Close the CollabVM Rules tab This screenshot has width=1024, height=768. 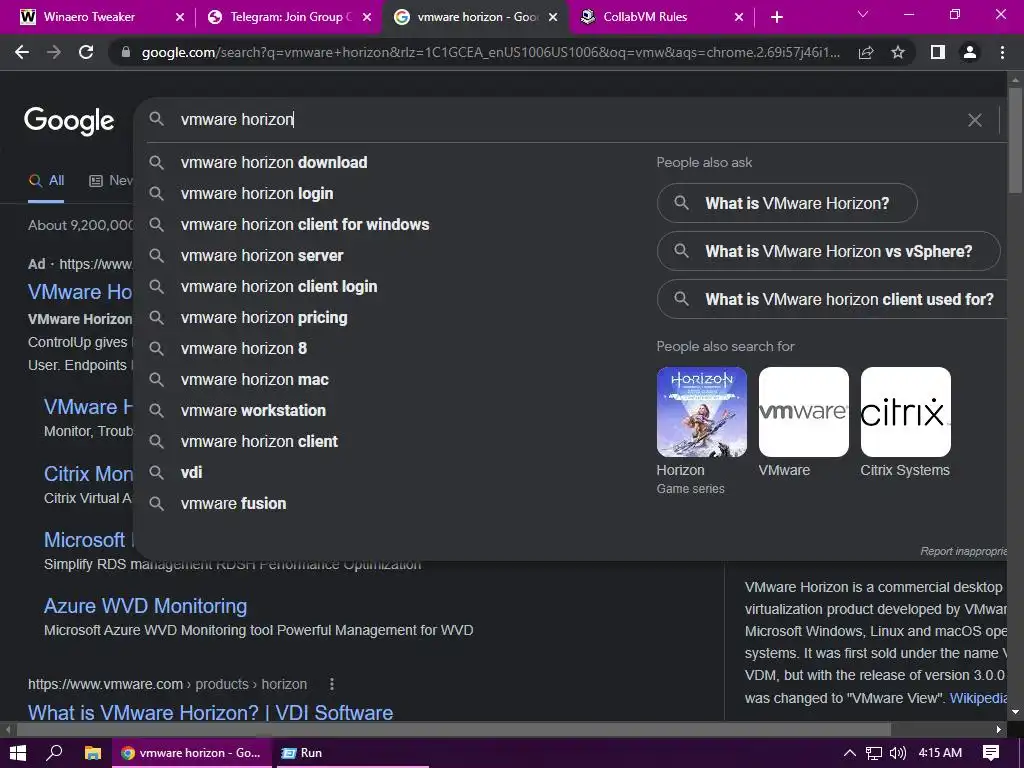pyautogui.click(x=739, y=17)
